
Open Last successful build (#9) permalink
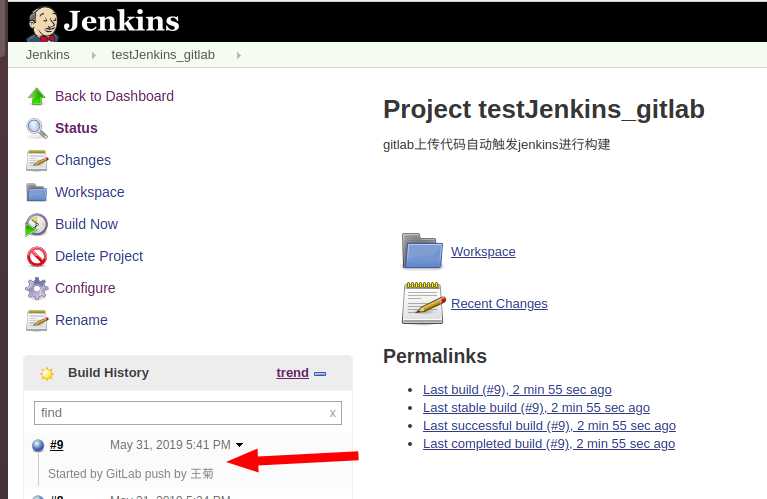click(549, 426)
